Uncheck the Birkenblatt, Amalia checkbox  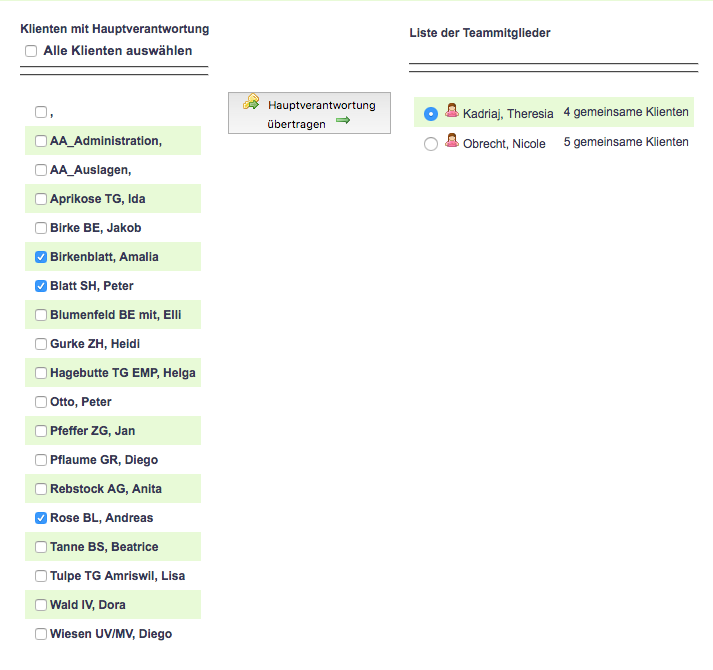41,257
